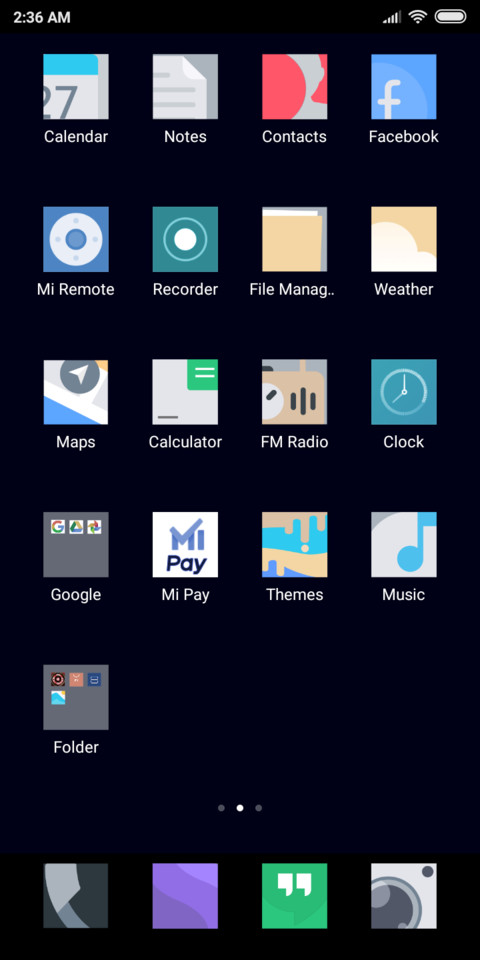Go to the first home screen page dot
Image resolution: width=480 pixels, height=960 pixels.
221,808
